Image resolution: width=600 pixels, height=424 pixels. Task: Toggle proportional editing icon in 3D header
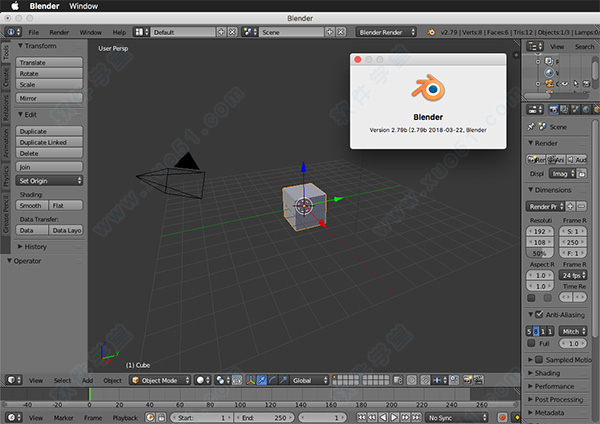[412, 380]
